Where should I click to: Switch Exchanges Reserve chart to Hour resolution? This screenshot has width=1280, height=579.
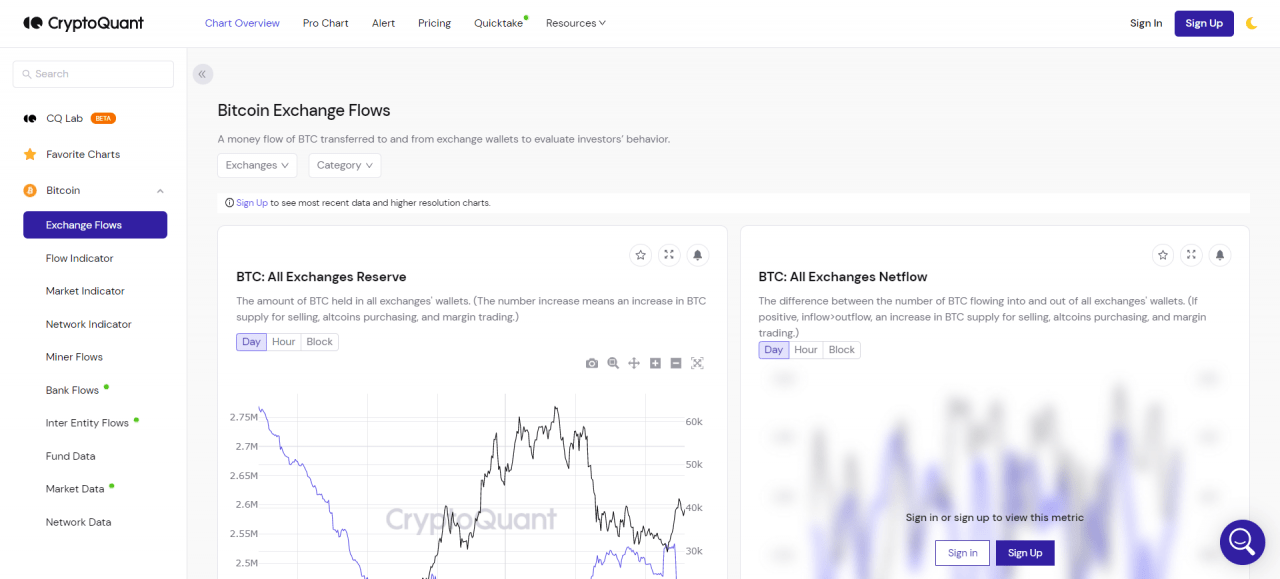[x=284, y=341]
